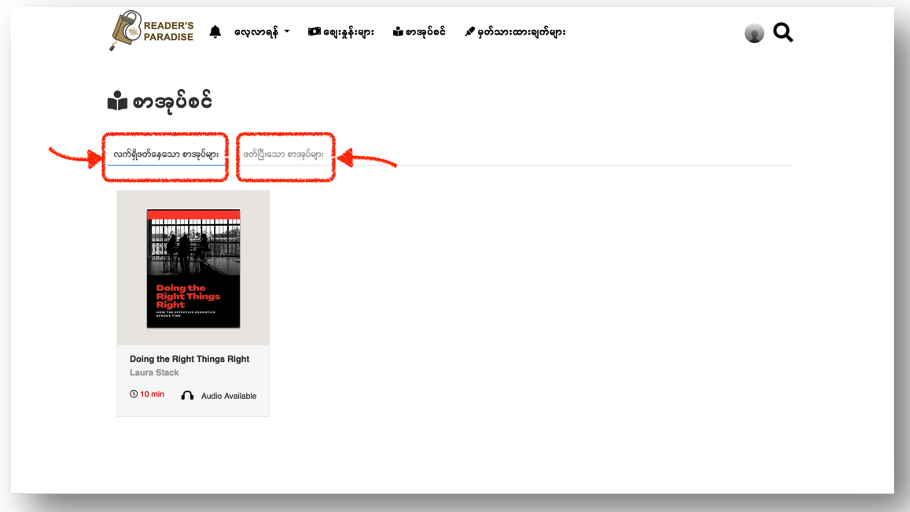The width and height of the screenshot is (910, 512).
Task: Switch to the ဖတ်ပြီးသော စာအုပ်များ tab
Action: pos(284,155)
